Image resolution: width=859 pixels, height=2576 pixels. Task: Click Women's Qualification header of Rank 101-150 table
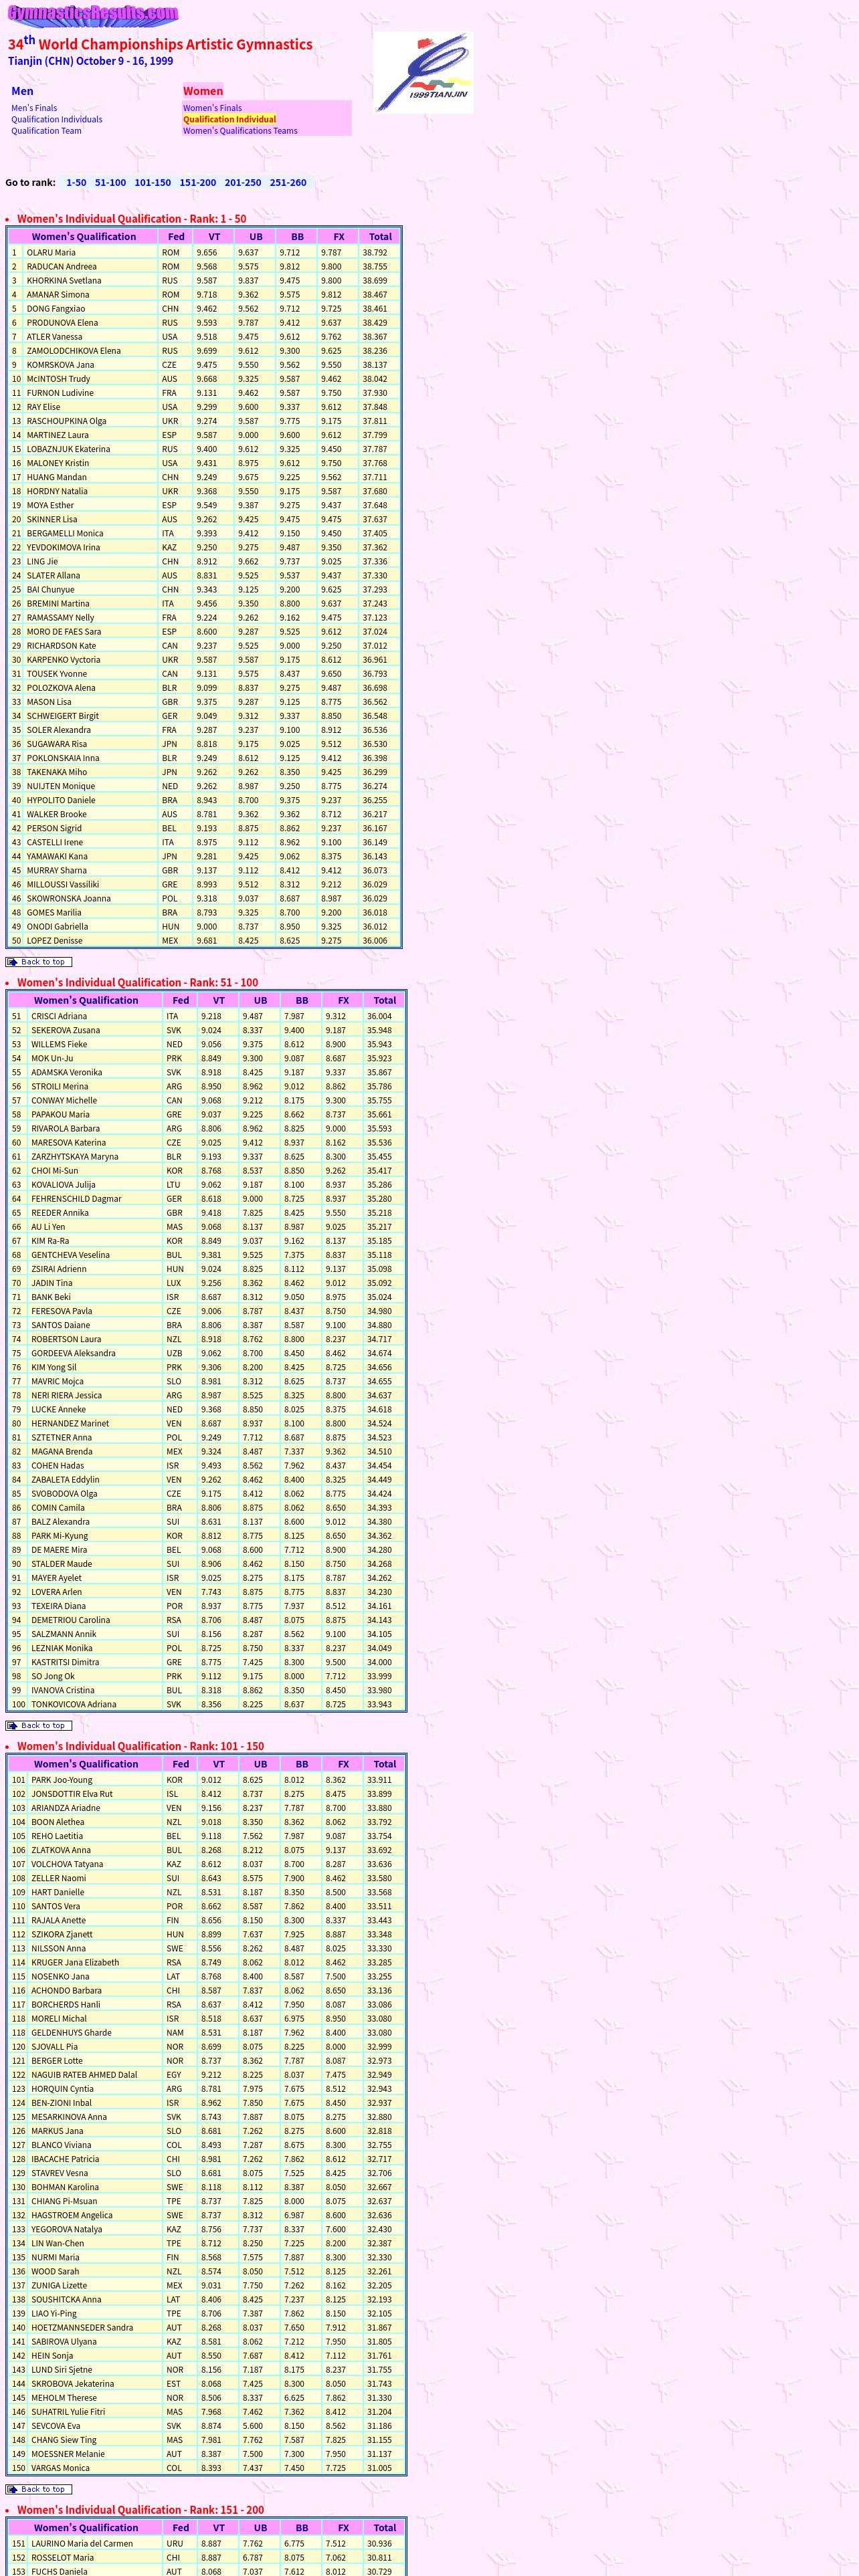point(86,1764)
